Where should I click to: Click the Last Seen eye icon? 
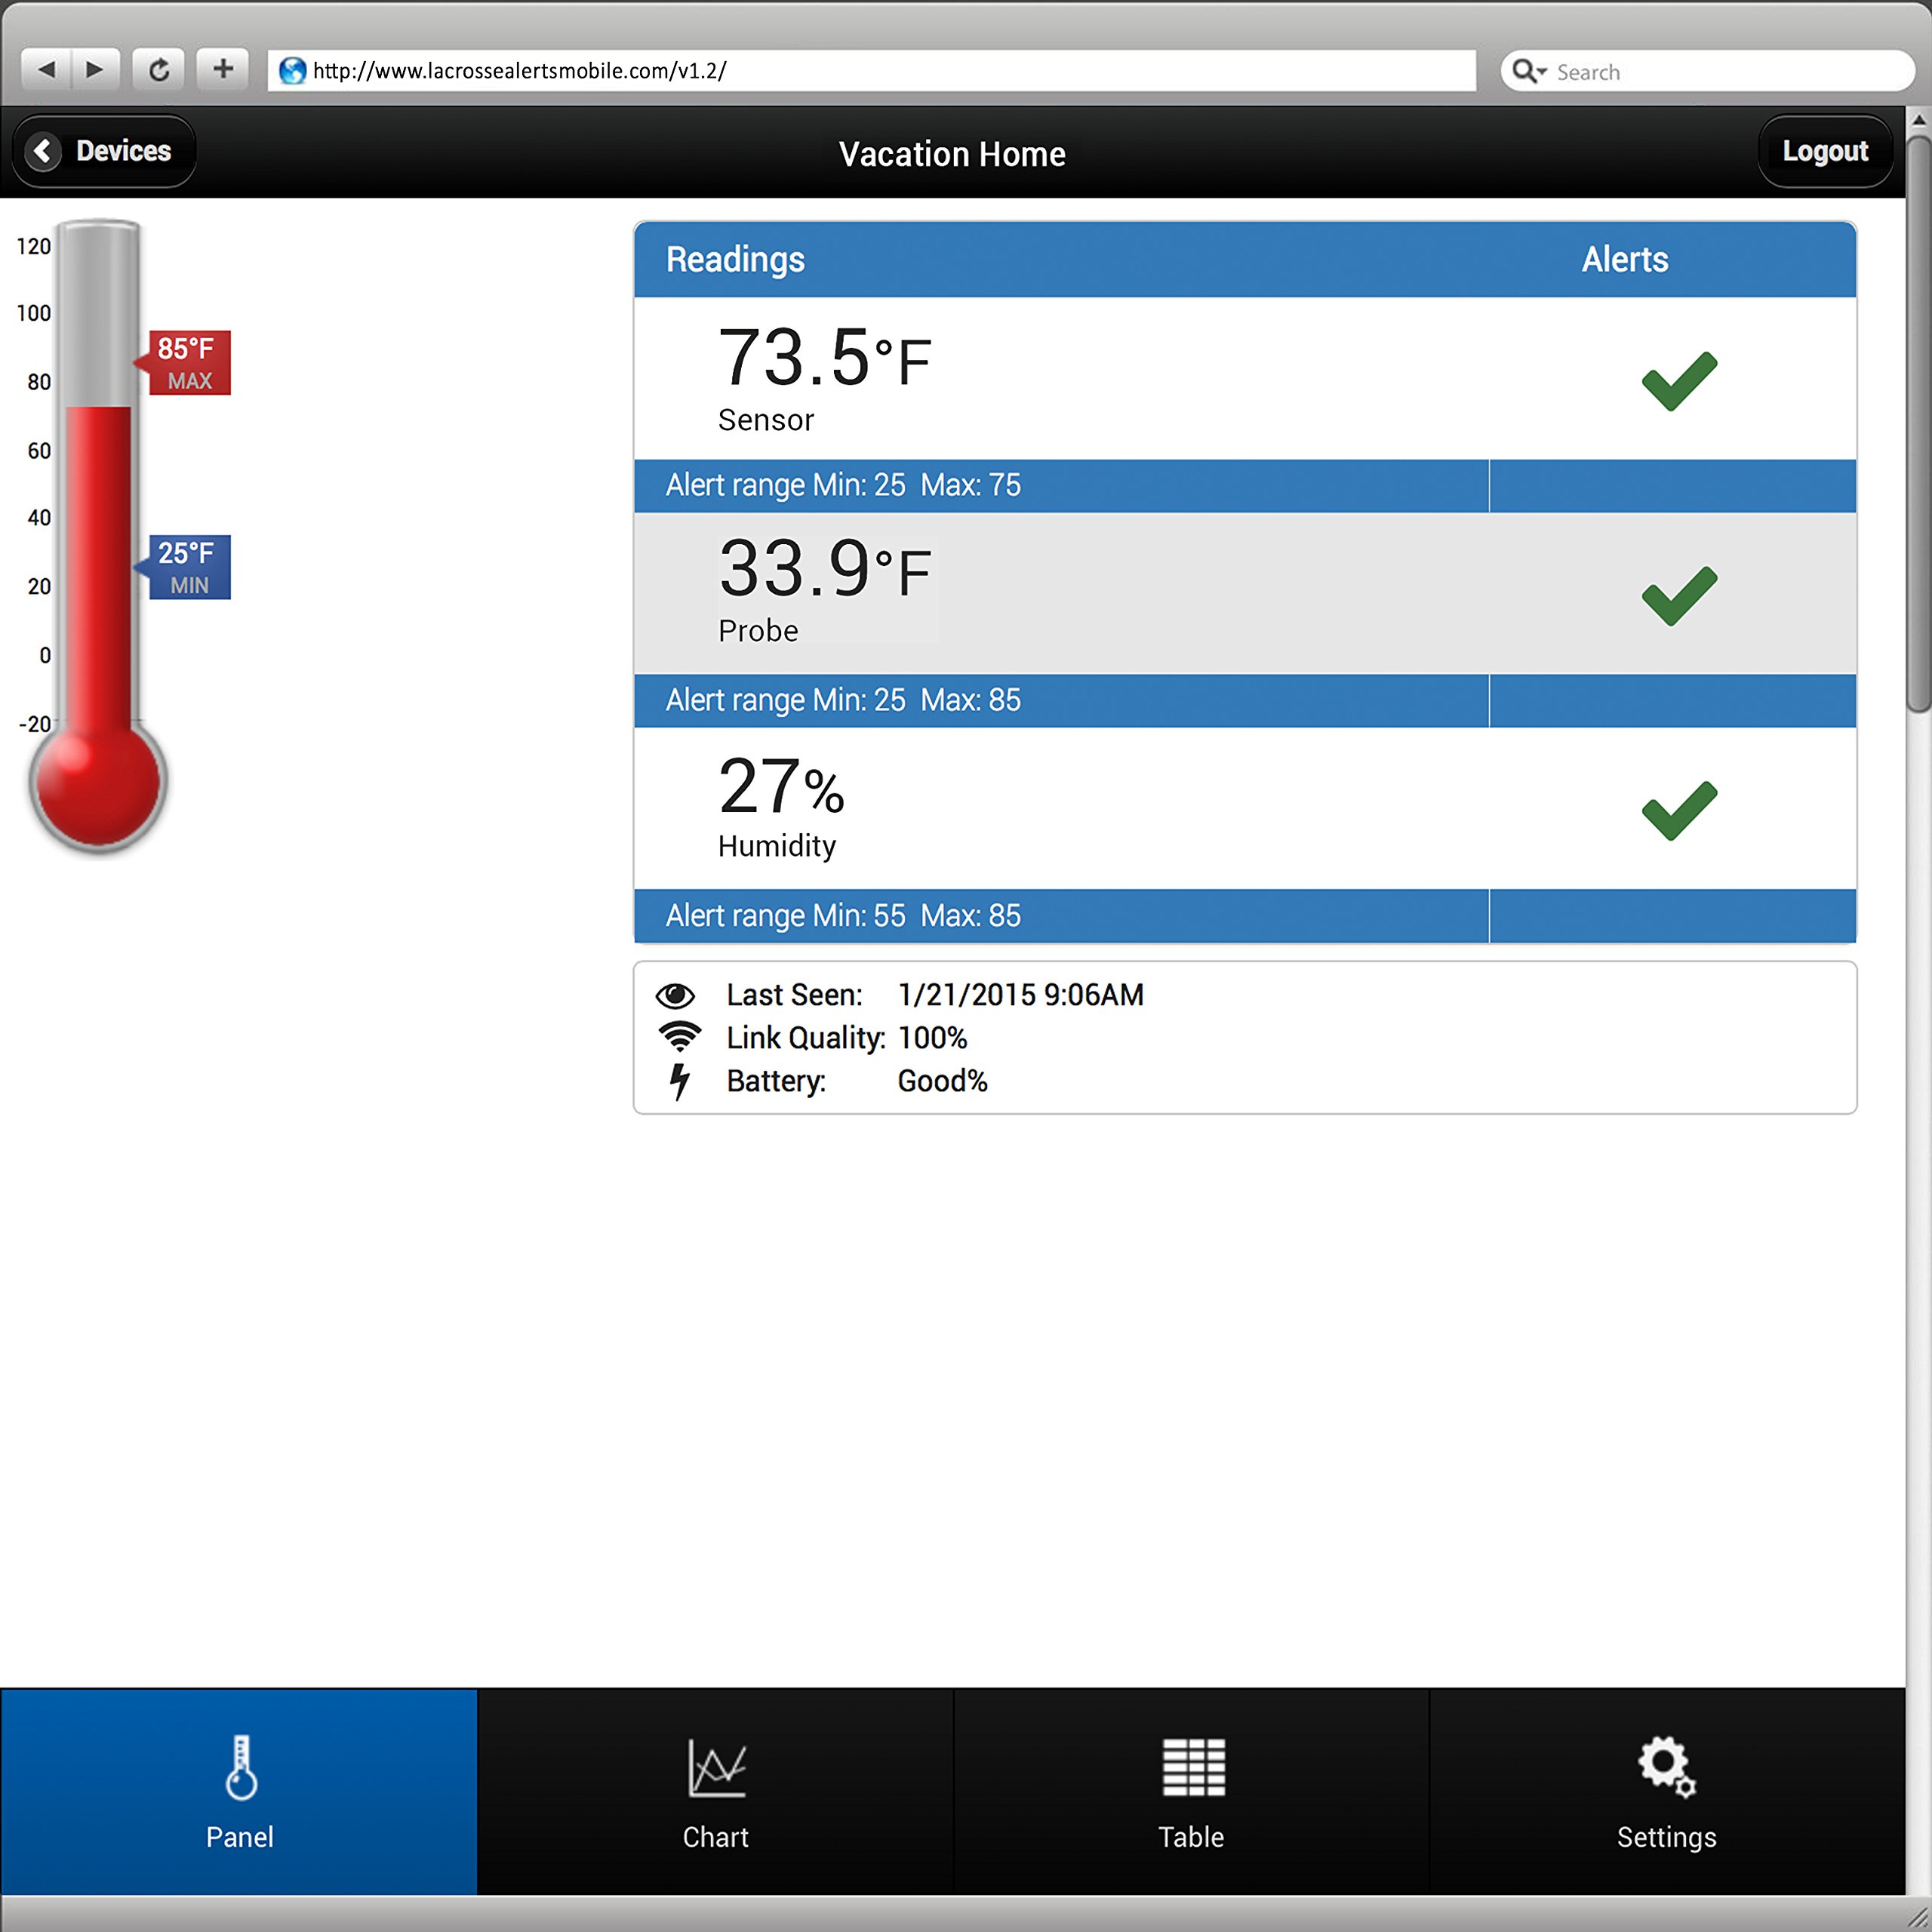675,995
